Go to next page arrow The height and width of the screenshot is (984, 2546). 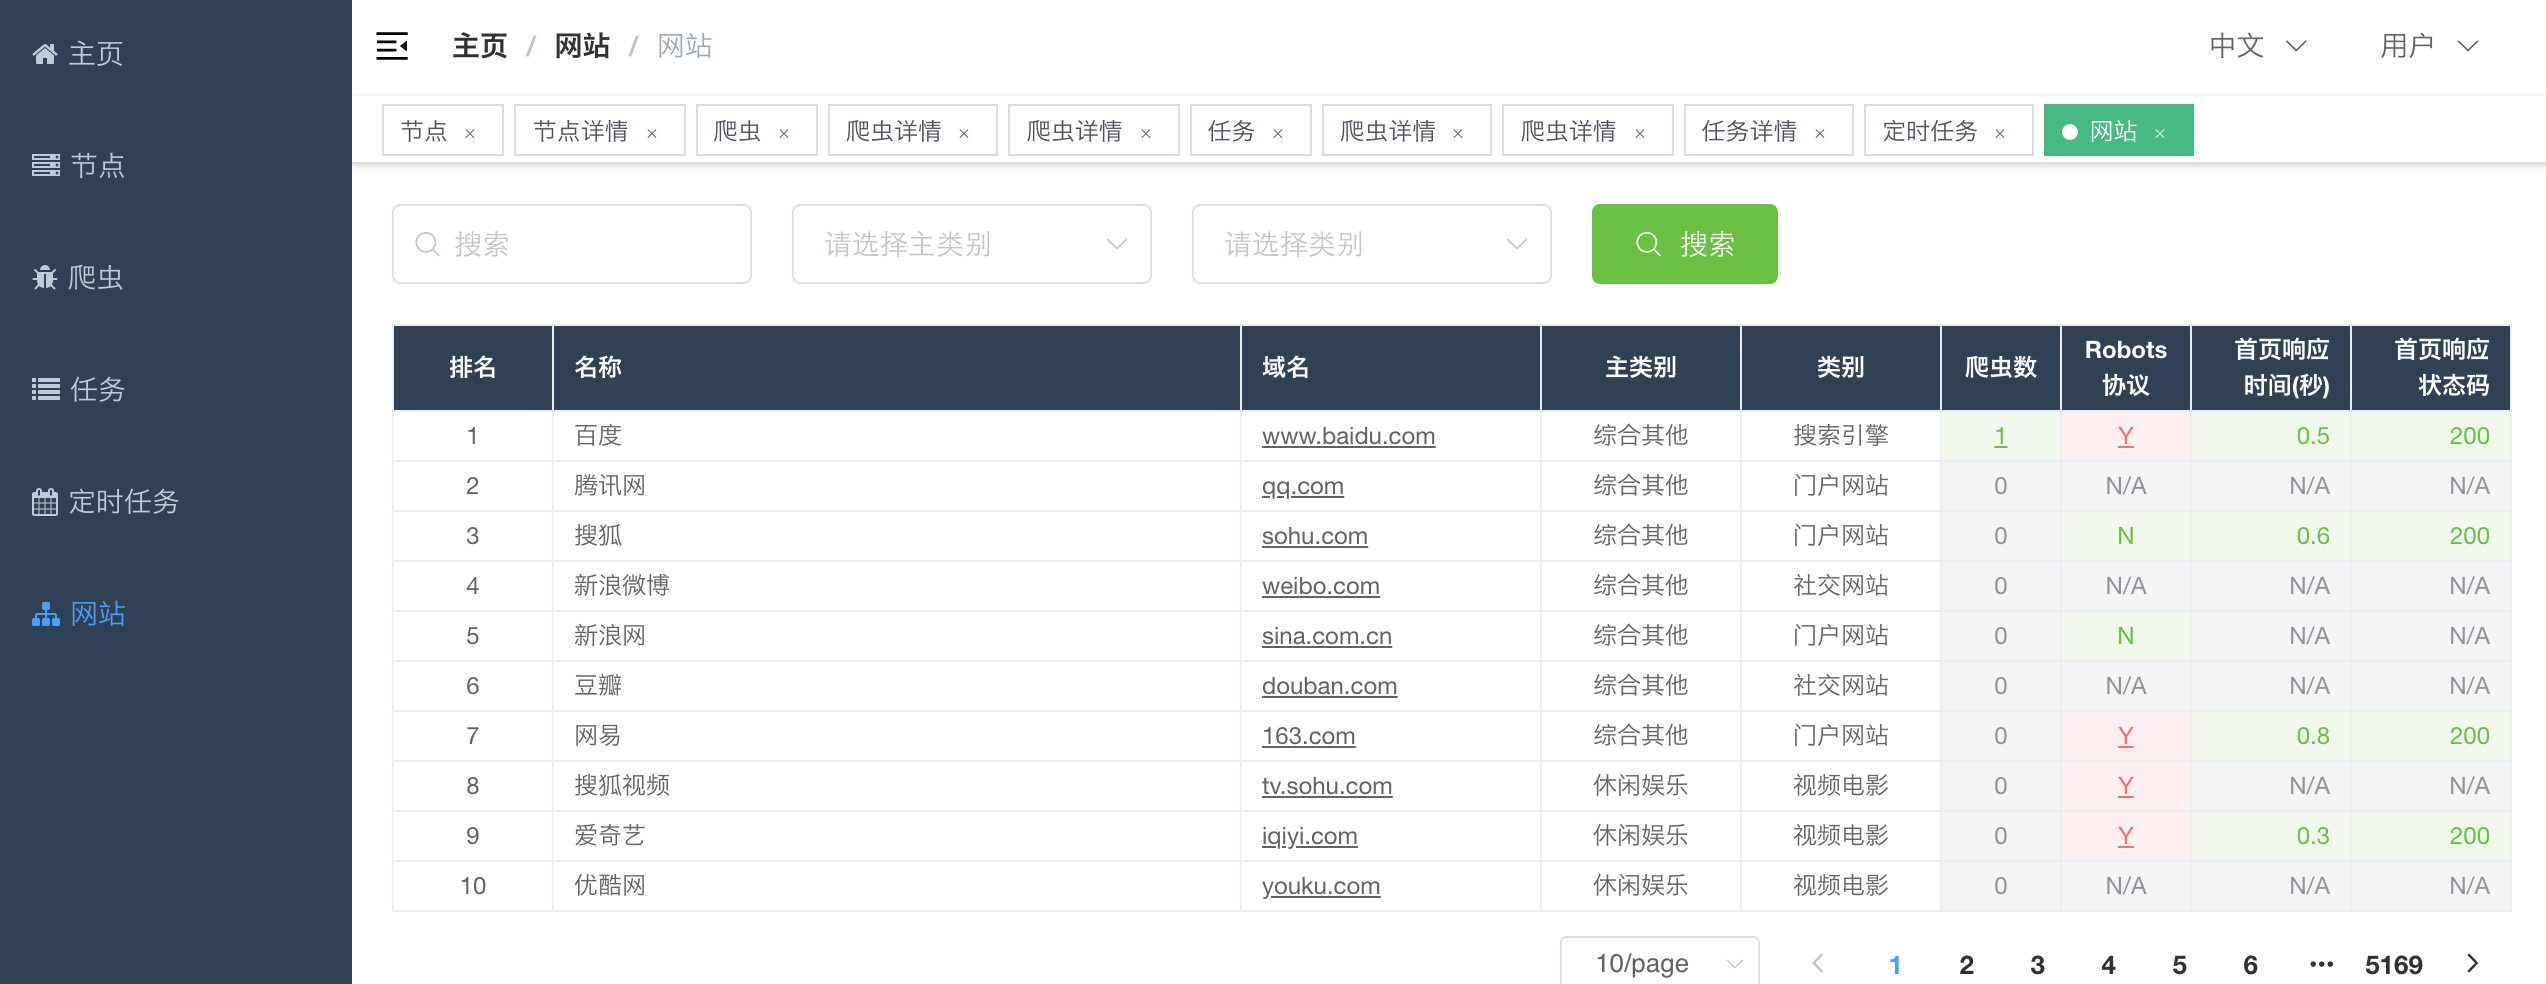coord(2473,963)
